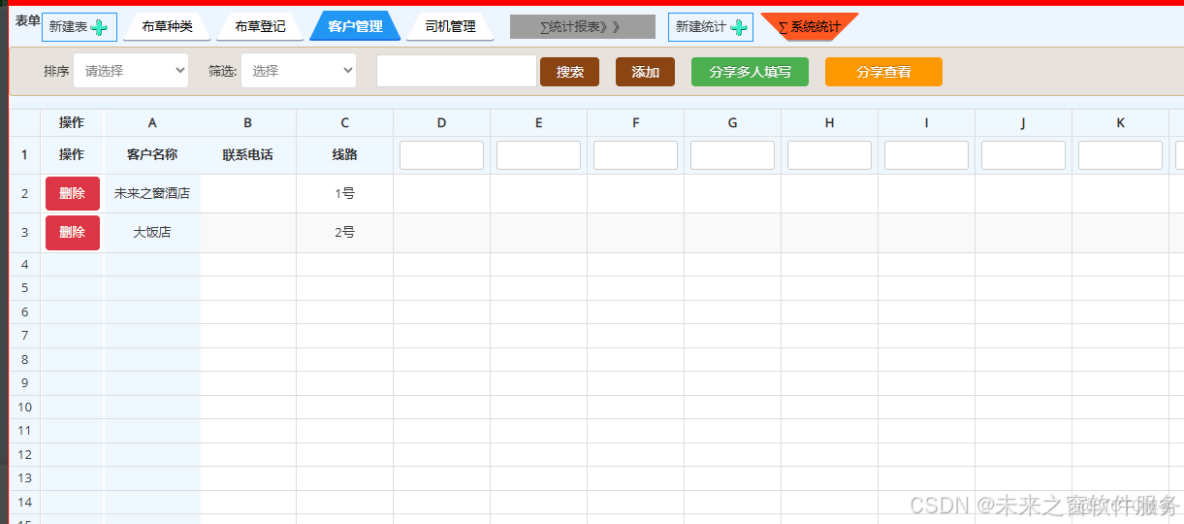Open the orange ∑系统统计 tab
This screenshot has height=524, width=1184.
point(809,26)
